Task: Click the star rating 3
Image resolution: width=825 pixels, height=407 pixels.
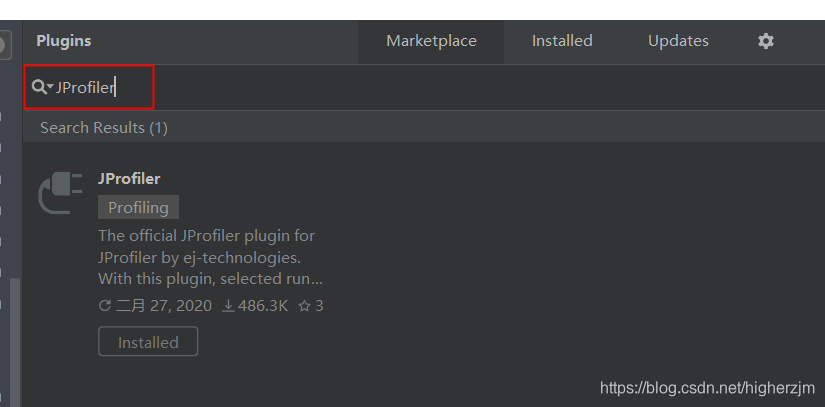Action: 310,306
